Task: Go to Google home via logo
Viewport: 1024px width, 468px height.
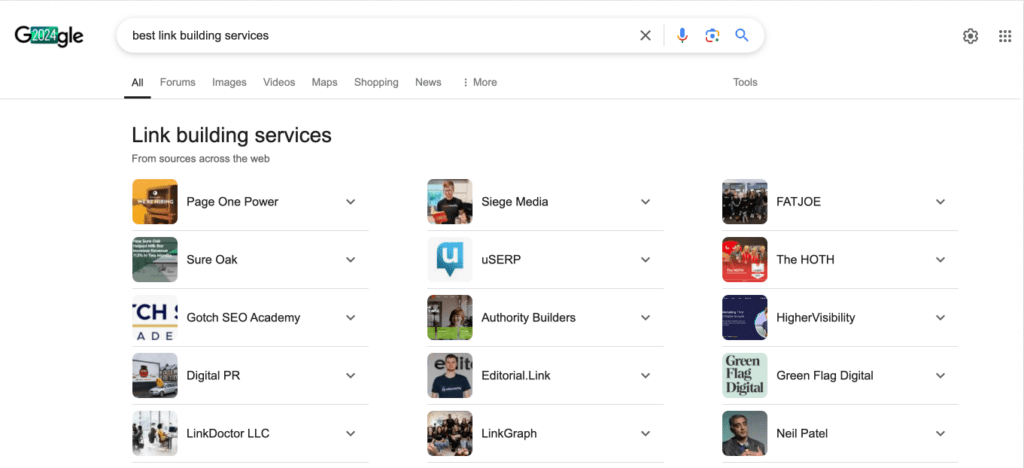Action: [49, 35]
